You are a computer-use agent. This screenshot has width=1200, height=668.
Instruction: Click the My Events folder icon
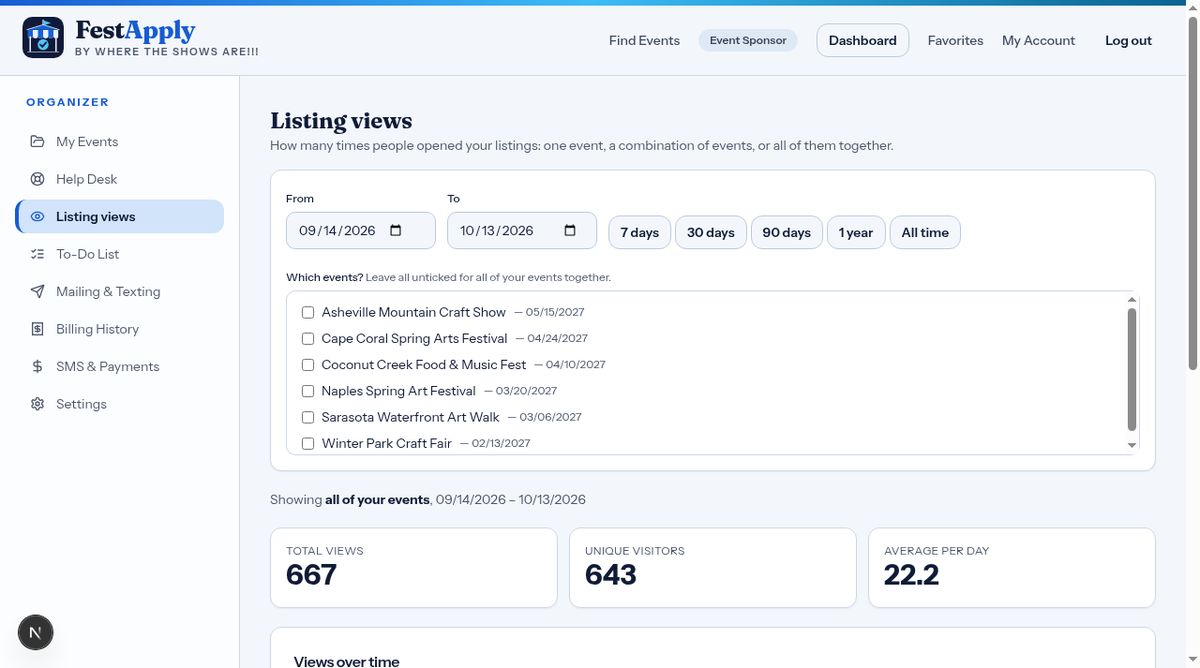(x=37, y=141)
